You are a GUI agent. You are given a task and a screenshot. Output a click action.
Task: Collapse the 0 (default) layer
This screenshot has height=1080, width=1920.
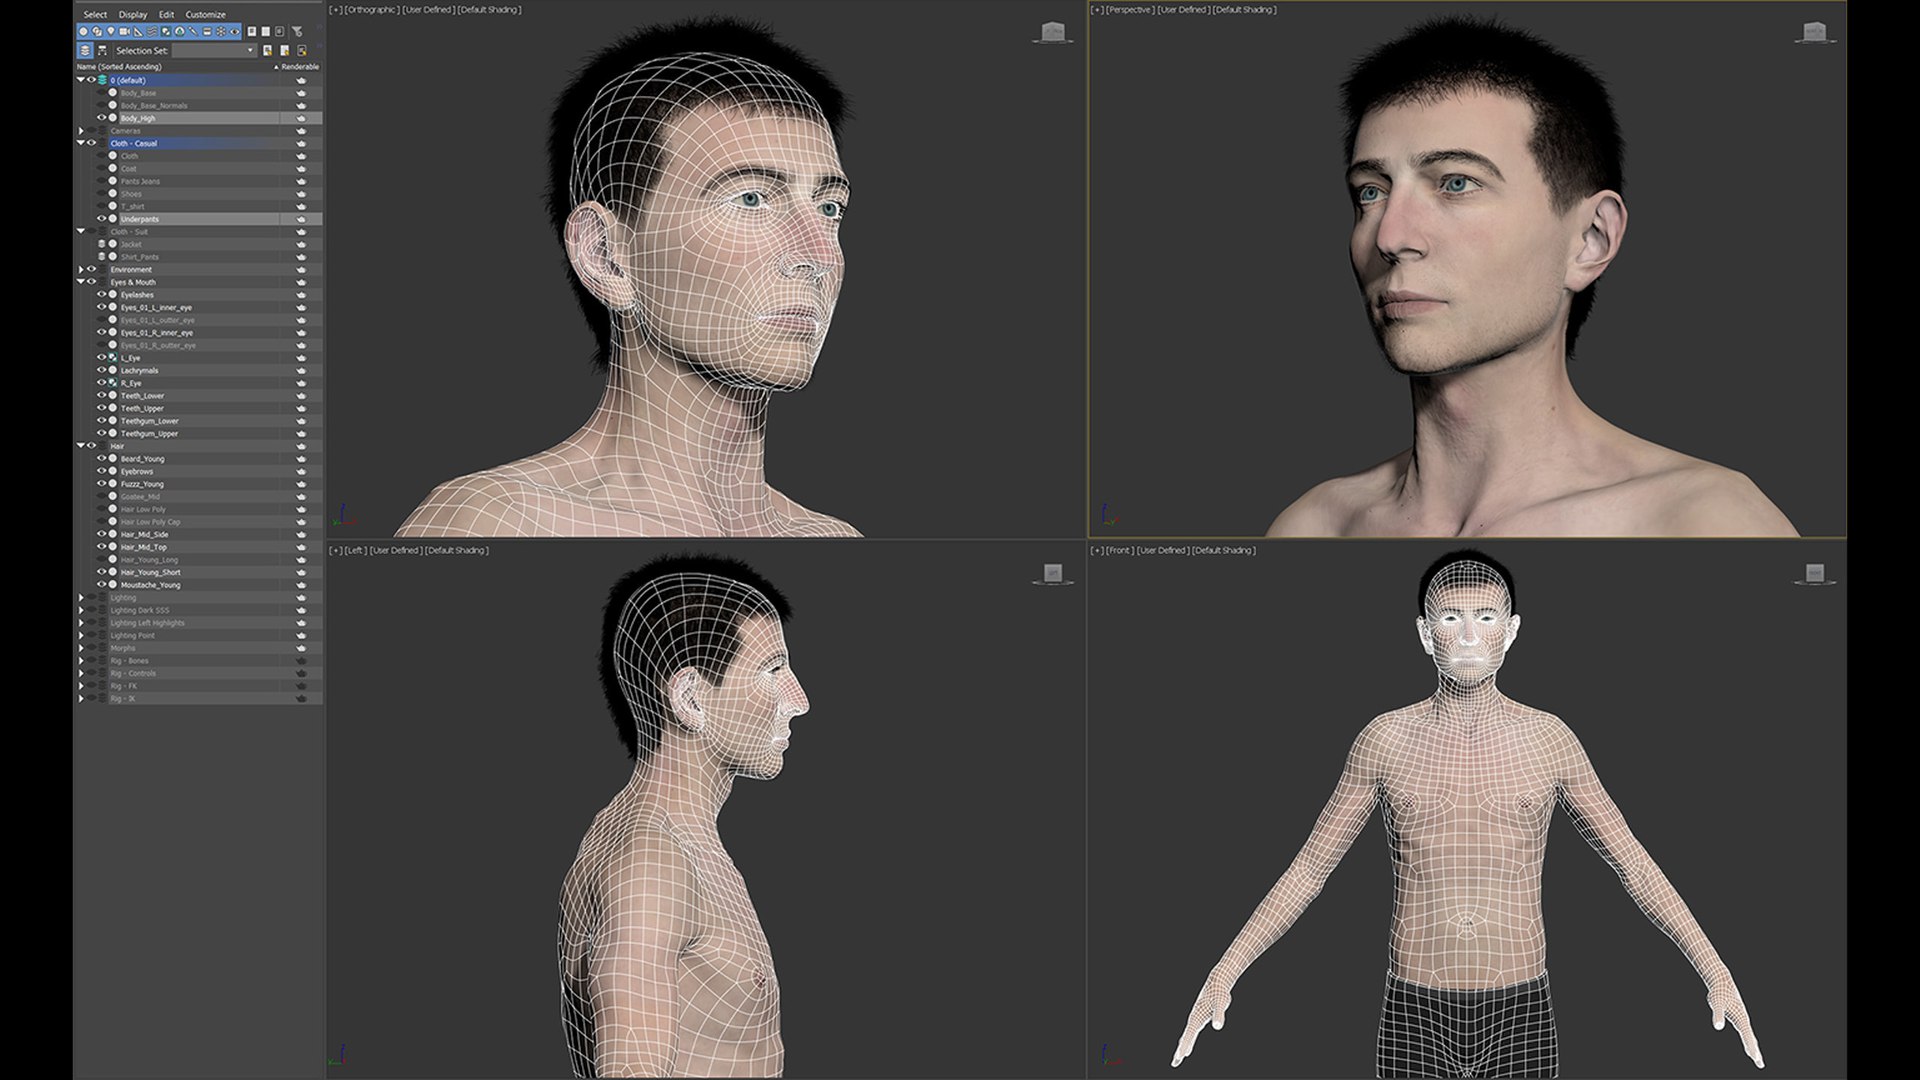[81, 80]
